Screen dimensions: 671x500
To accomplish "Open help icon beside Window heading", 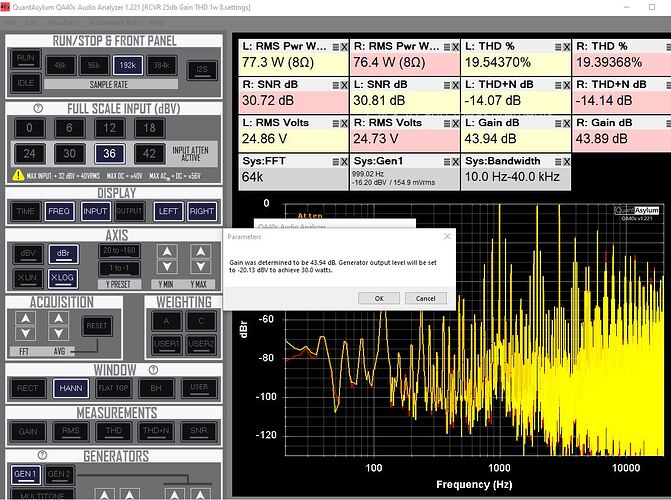I will coord(153,369).
